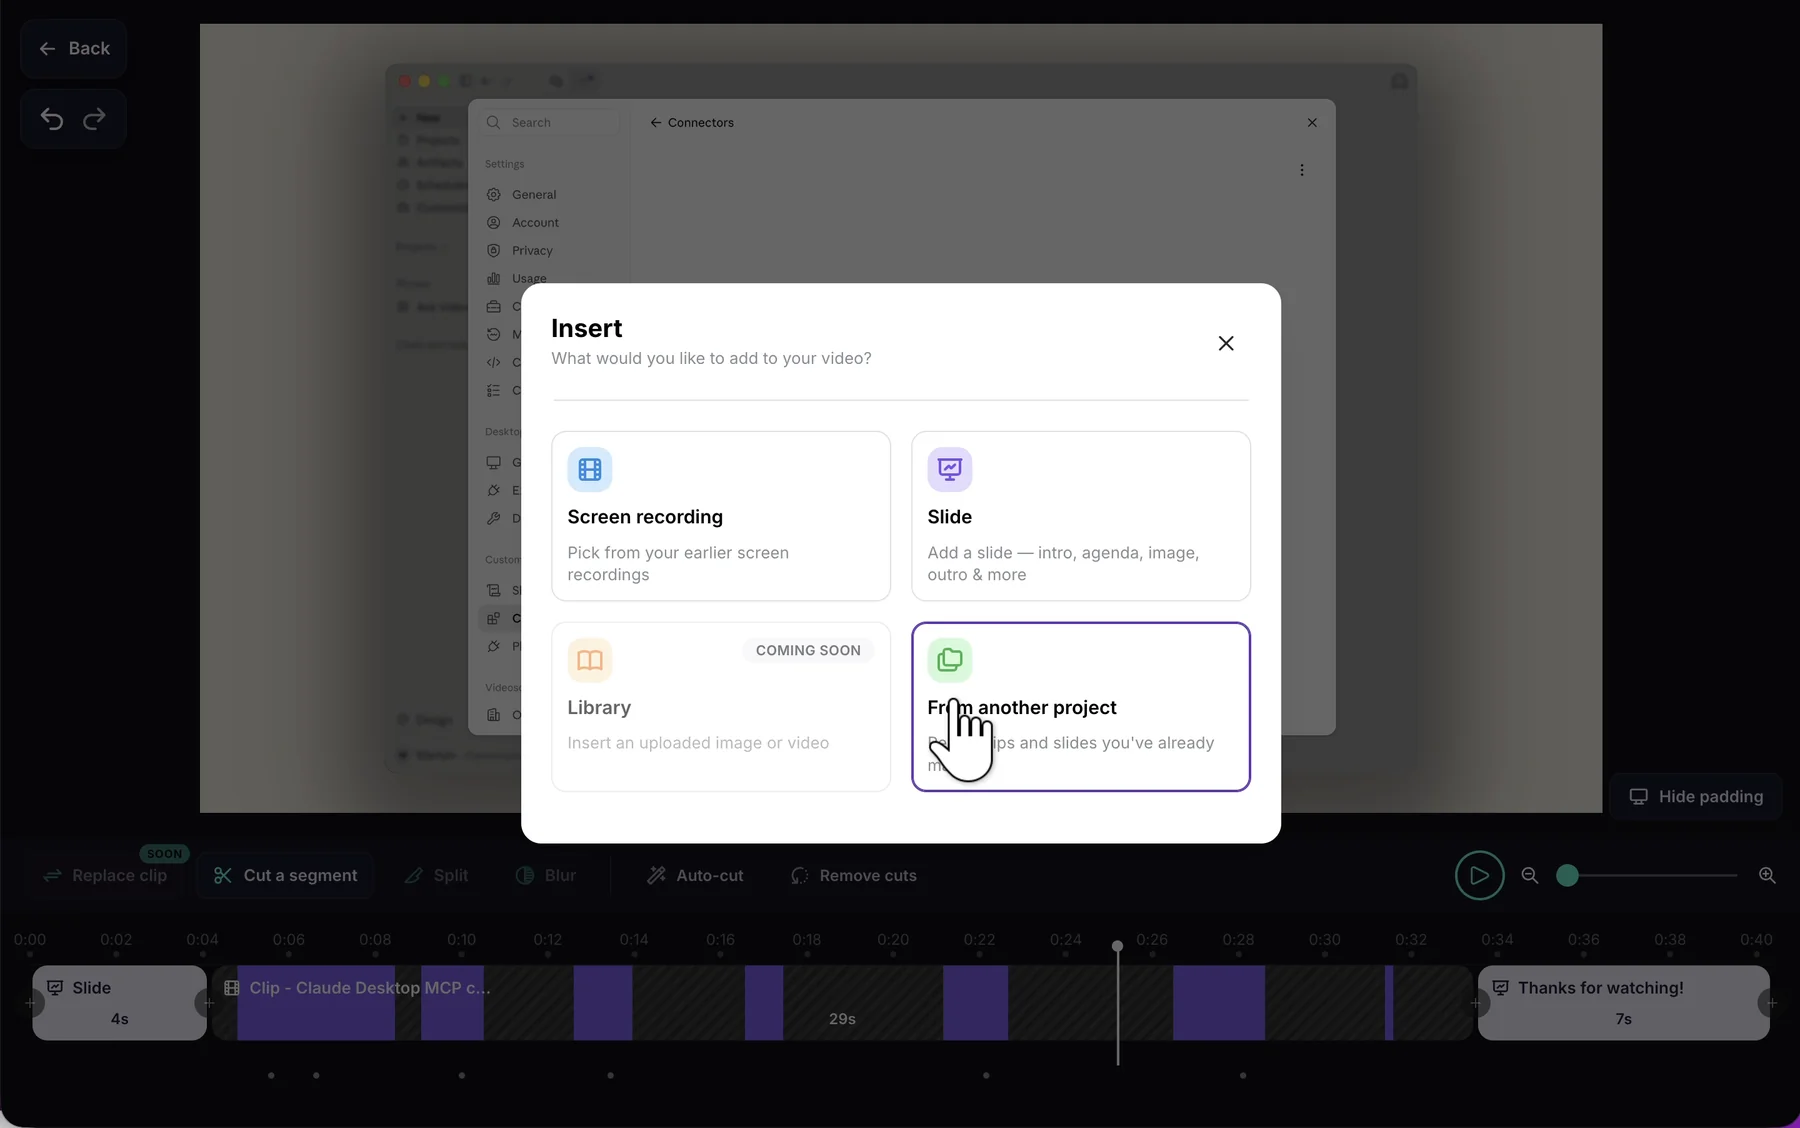Image resolution: width=1800 pixels, height=1128 pixels.
Task: Click the Library card
Action: tap(721, 707)
